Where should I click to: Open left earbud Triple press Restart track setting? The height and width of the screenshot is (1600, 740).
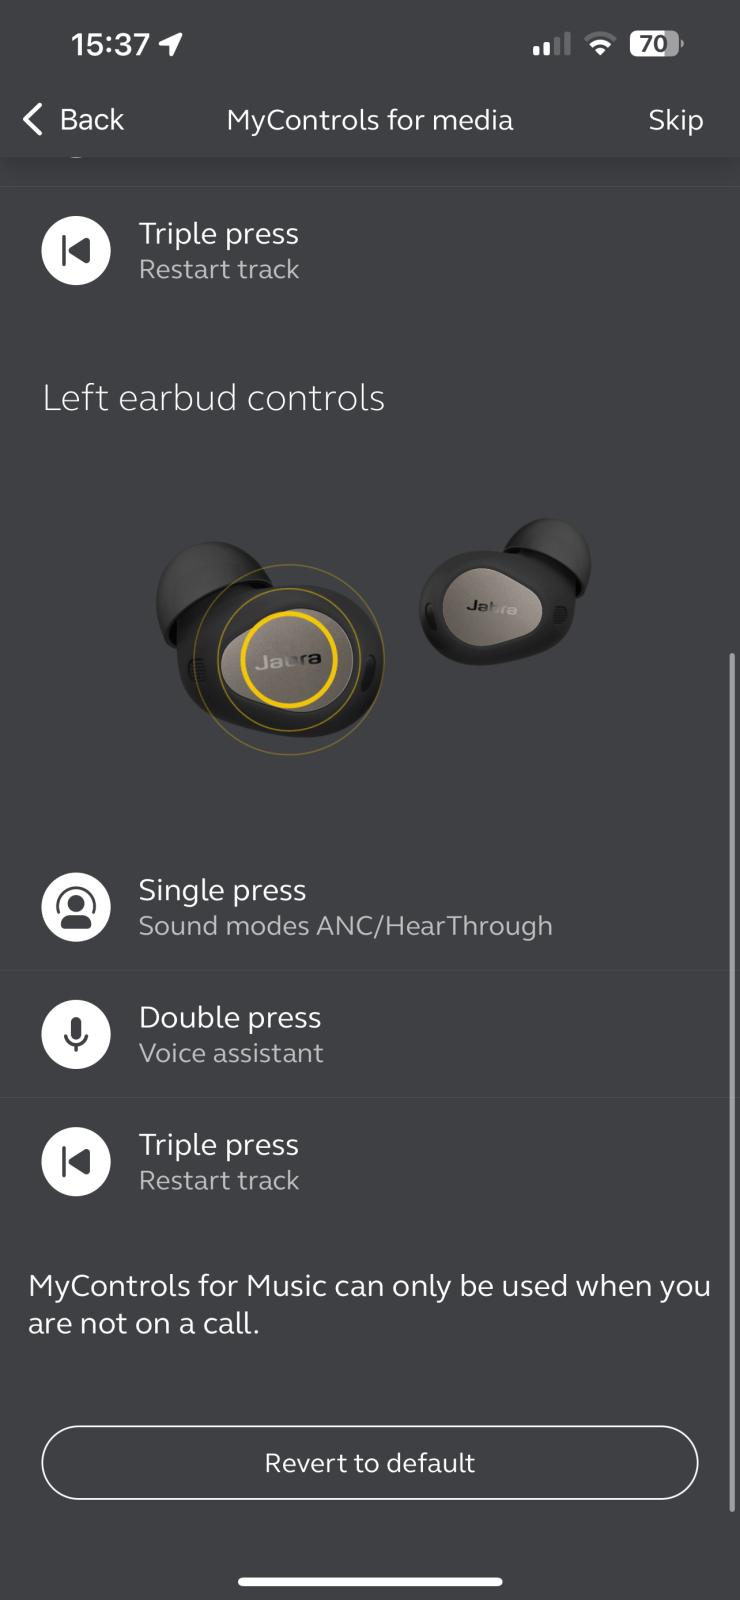370,1162
